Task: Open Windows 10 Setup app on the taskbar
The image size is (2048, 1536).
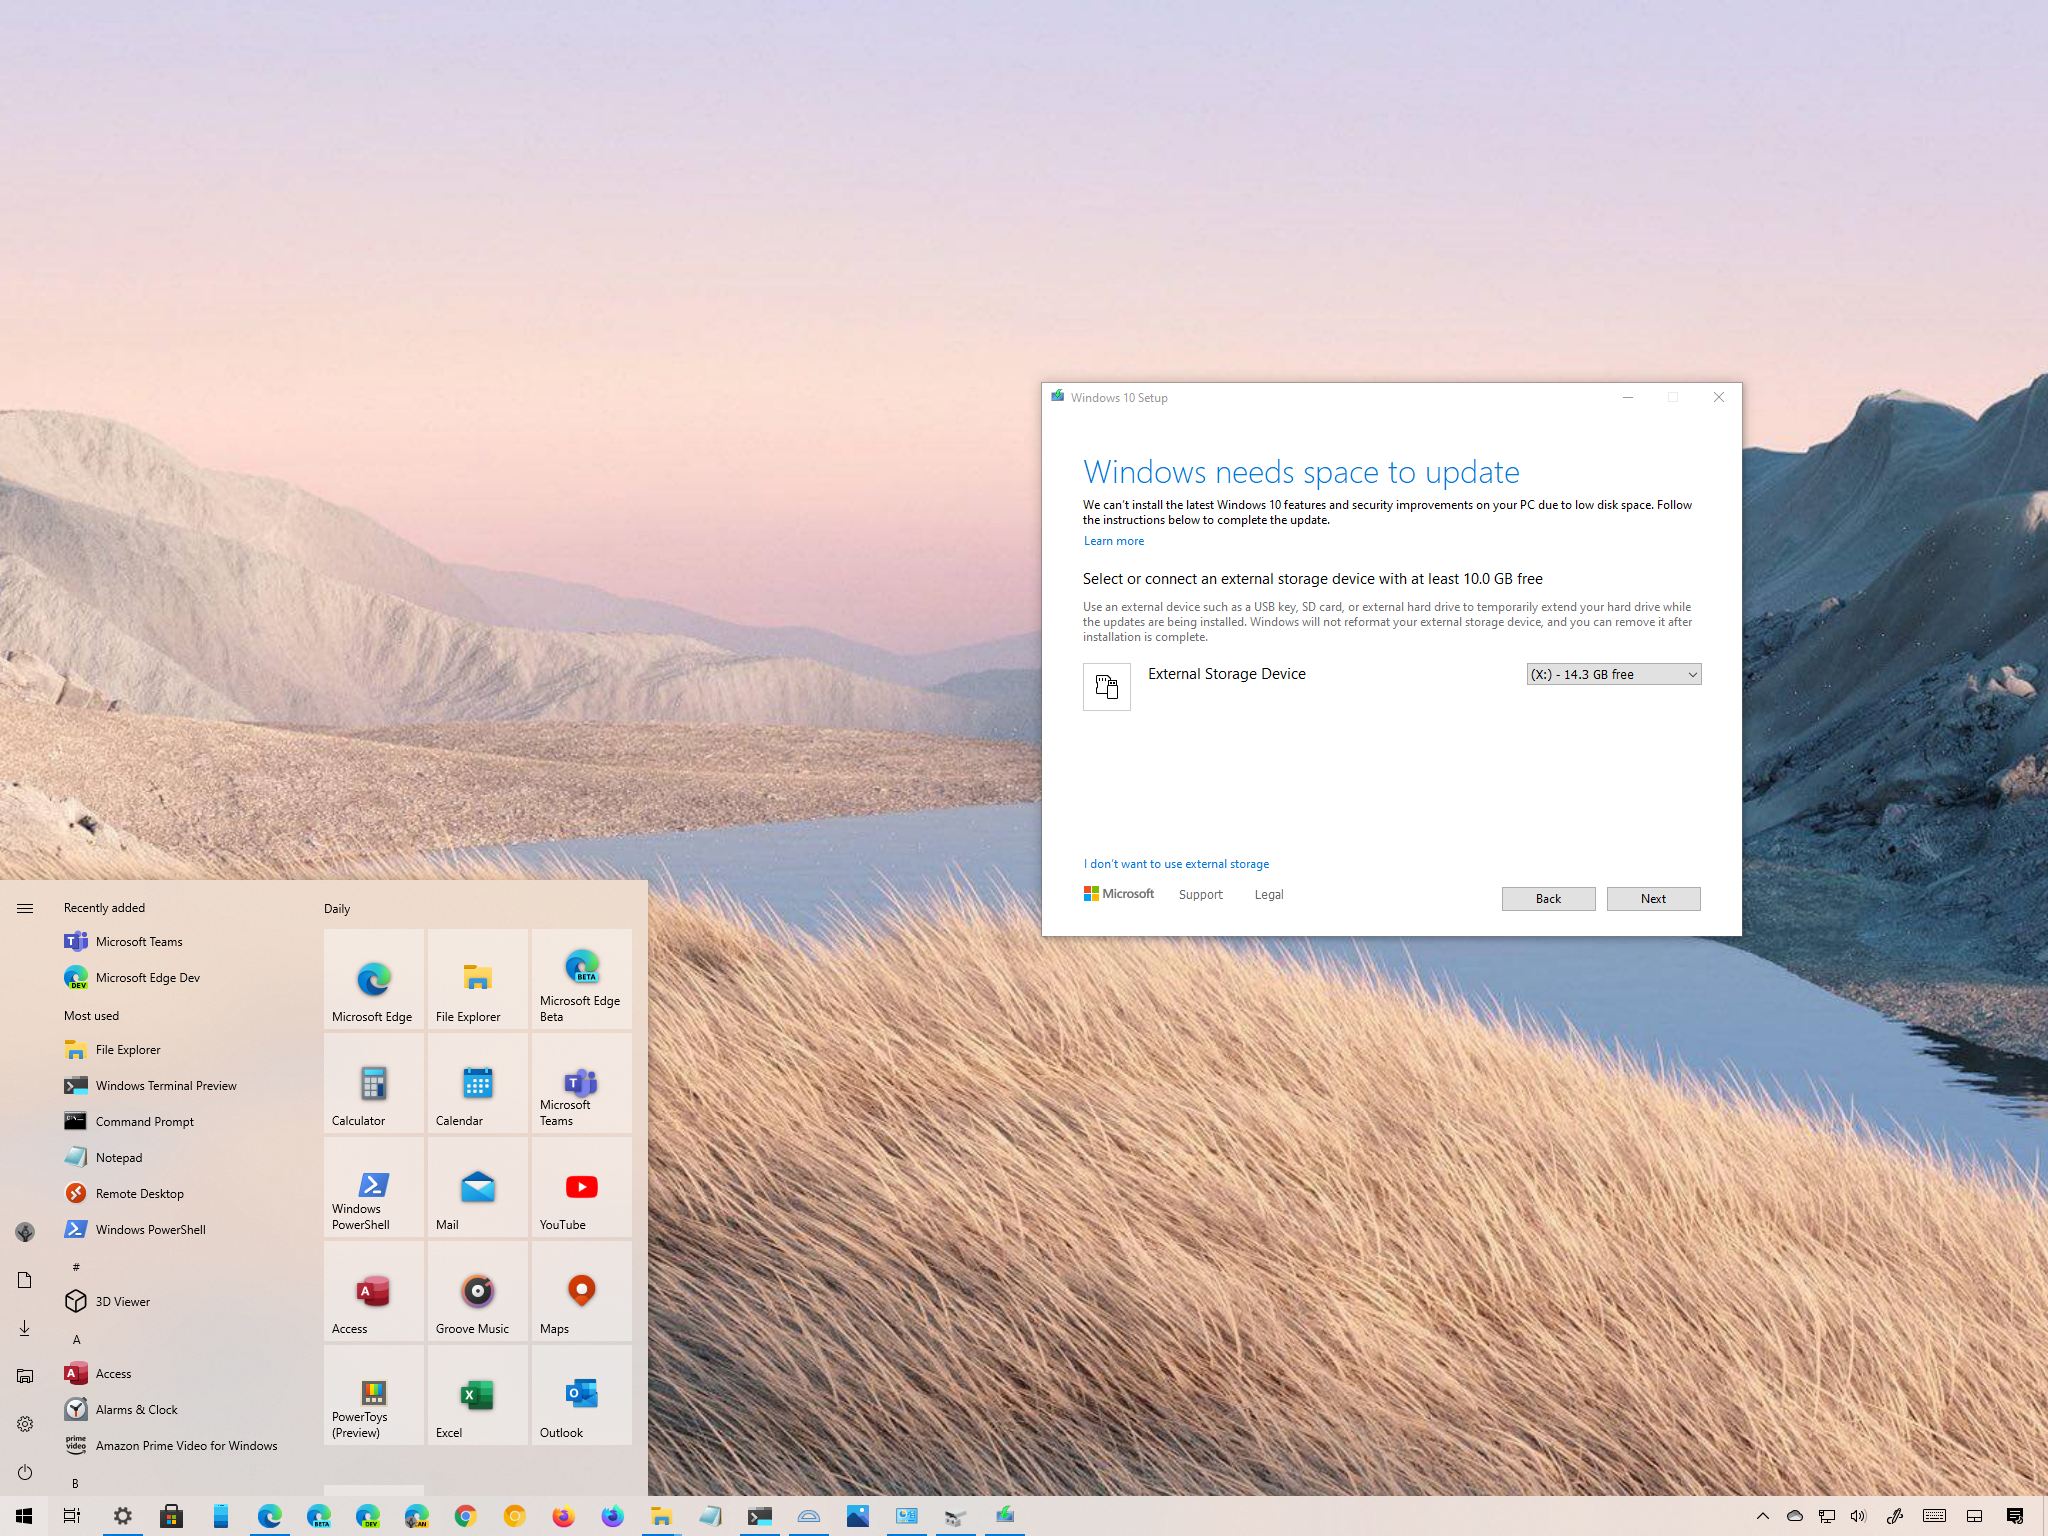Action: point(1004,1516)
